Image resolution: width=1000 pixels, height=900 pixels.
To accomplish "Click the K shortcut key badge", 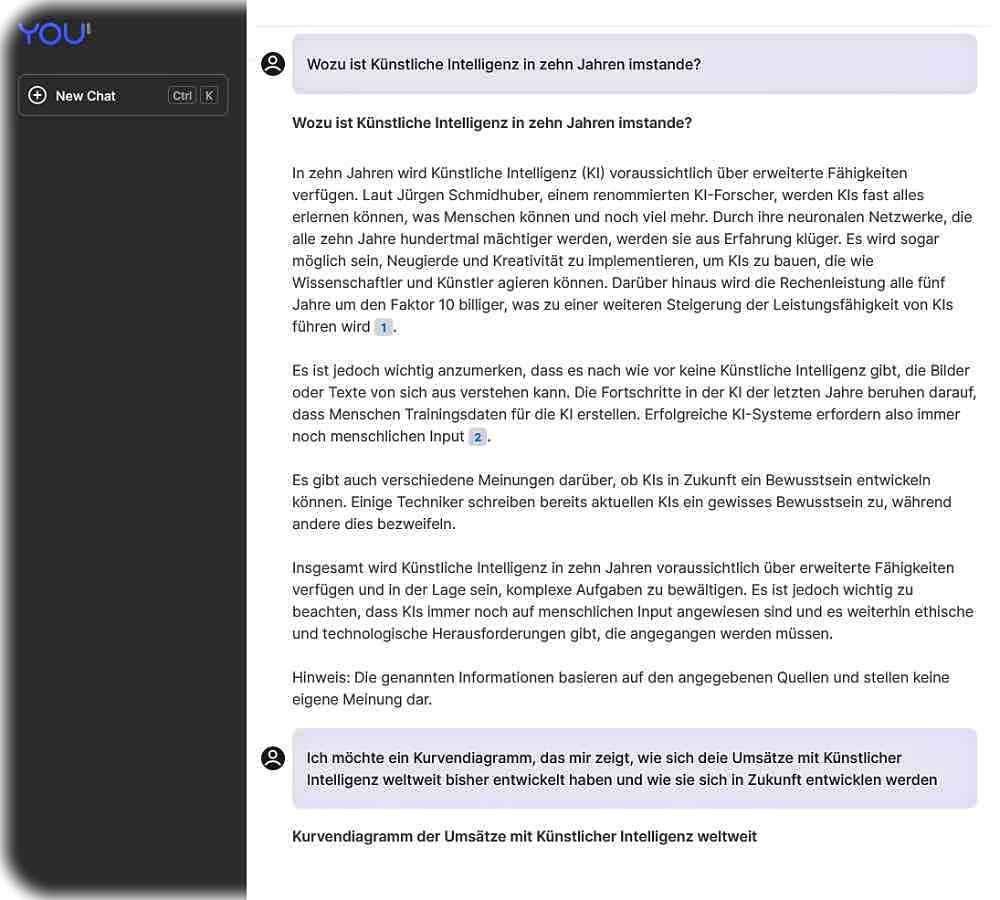I will [209, 96].
